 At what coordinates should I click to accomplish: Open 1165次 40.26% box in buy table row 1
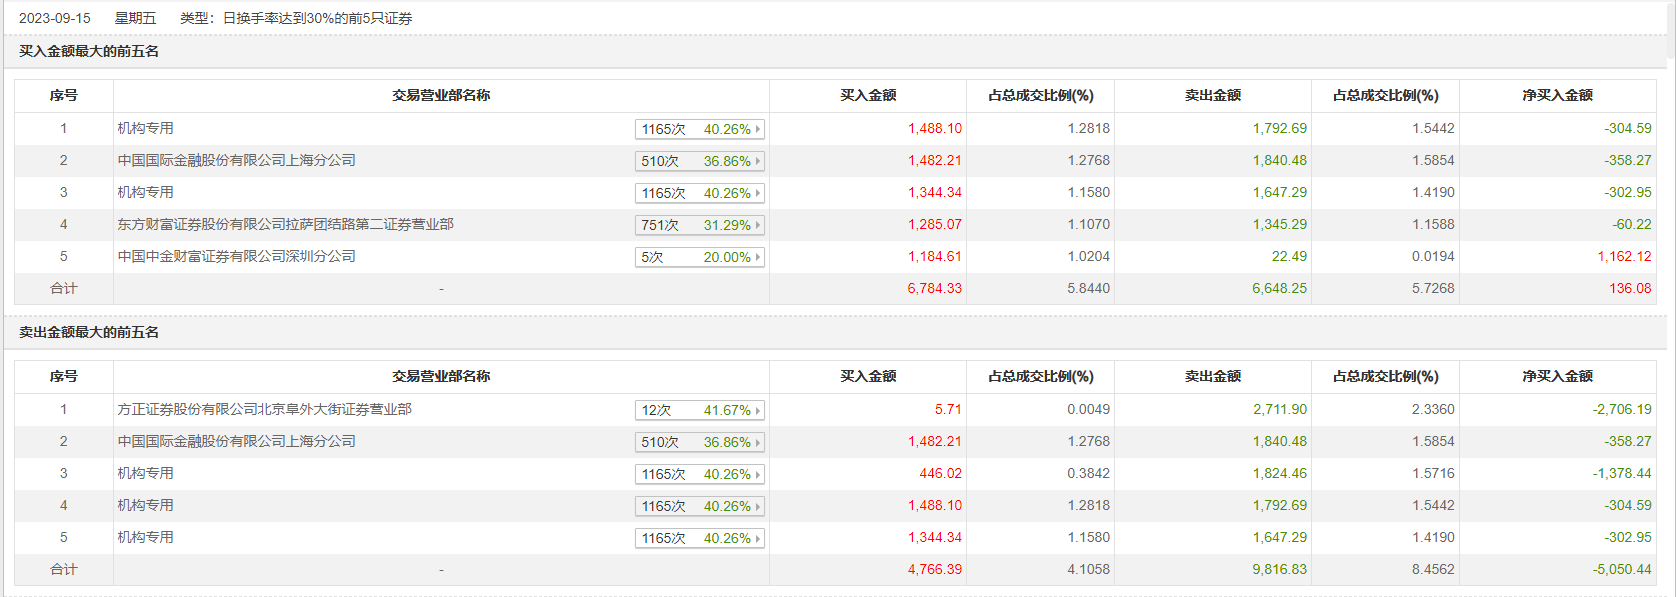(x=699, y=129)
